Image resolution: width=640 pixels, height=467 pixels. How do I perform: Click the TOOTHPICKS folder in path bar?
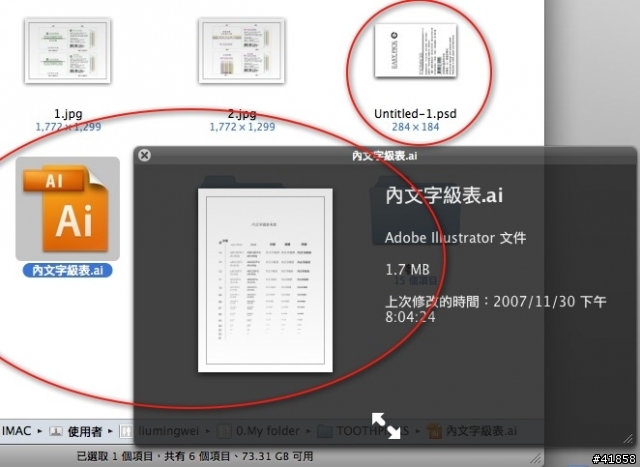point(363,431)
